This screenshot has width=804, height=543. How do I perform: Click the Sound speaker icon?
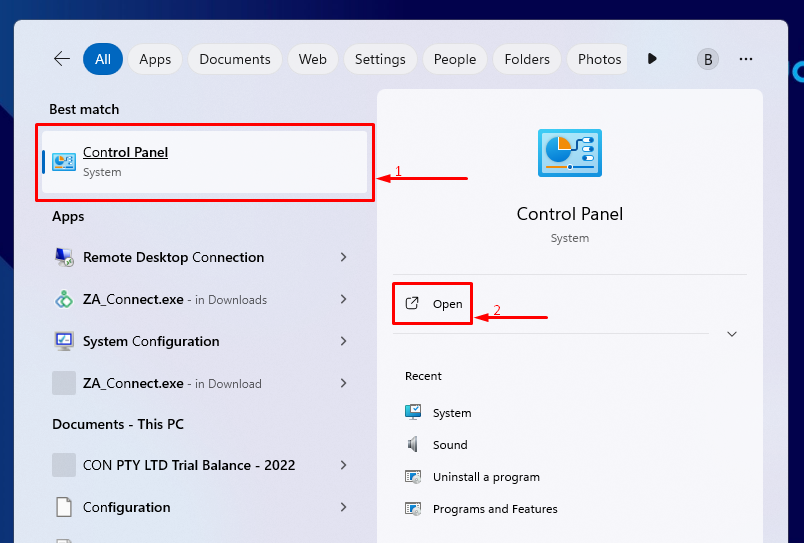413,444
